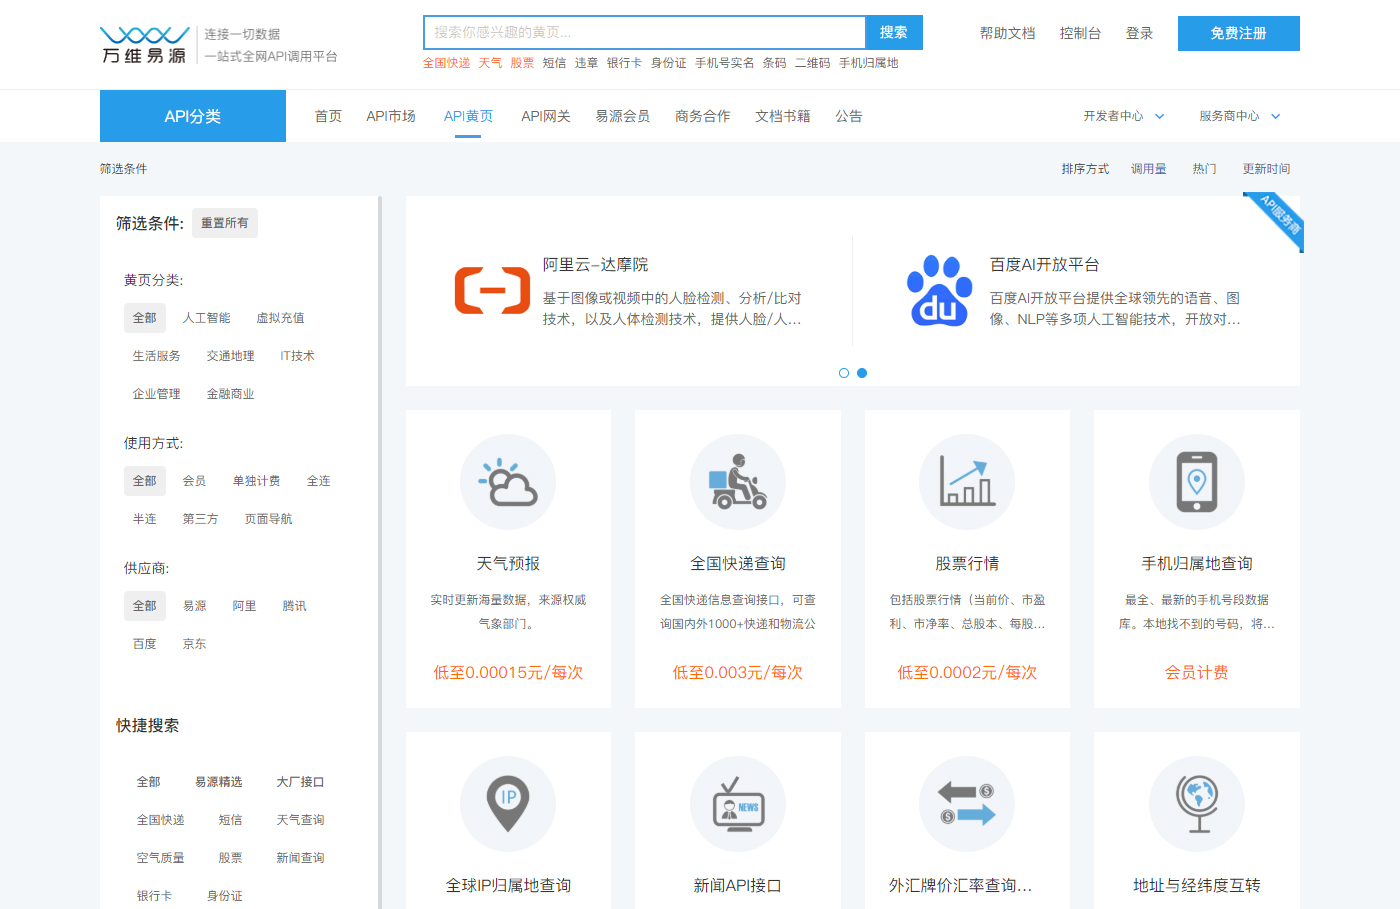Open the Alibaba Cloud DAMO Academy logo
This screenshot has width=1400, height=909.
click(492, 291)
